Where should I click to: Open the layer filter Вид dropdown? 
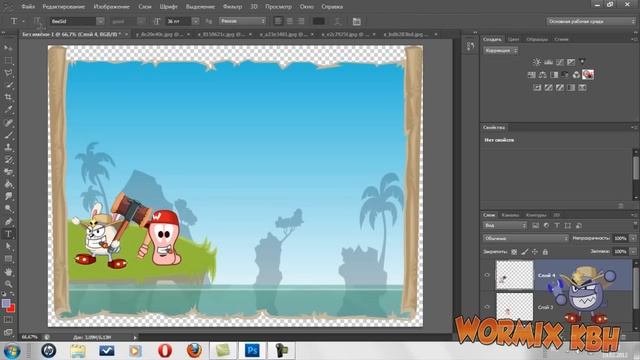click(x=505, y=225)
